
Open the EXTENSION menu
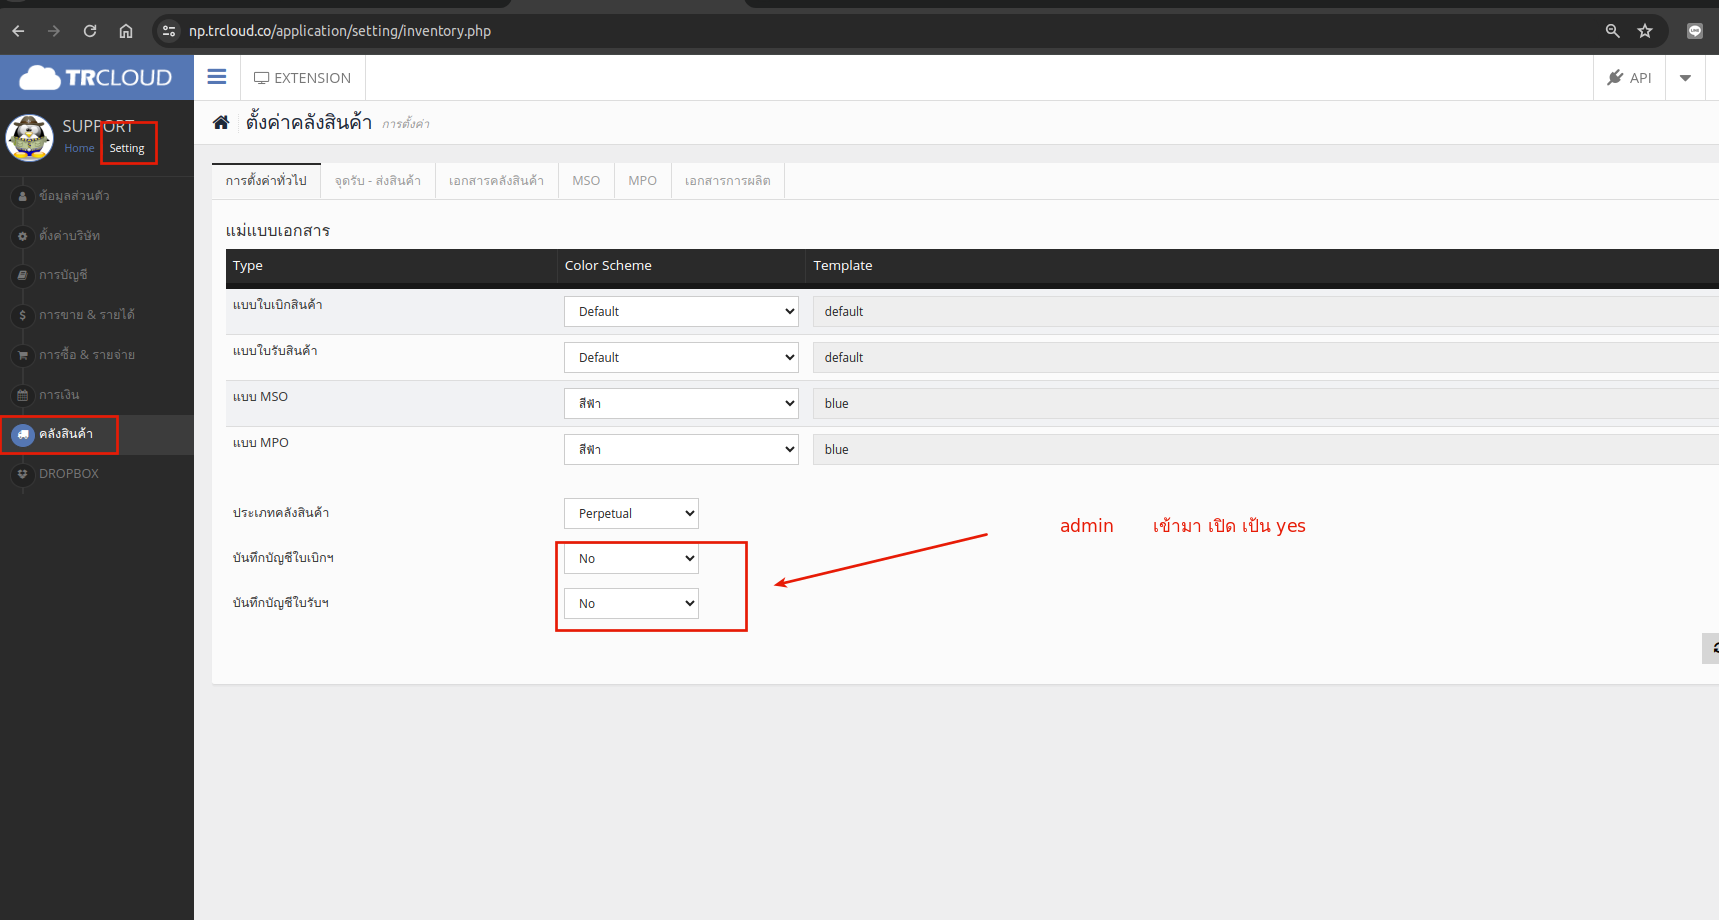[x=302, y=78]
